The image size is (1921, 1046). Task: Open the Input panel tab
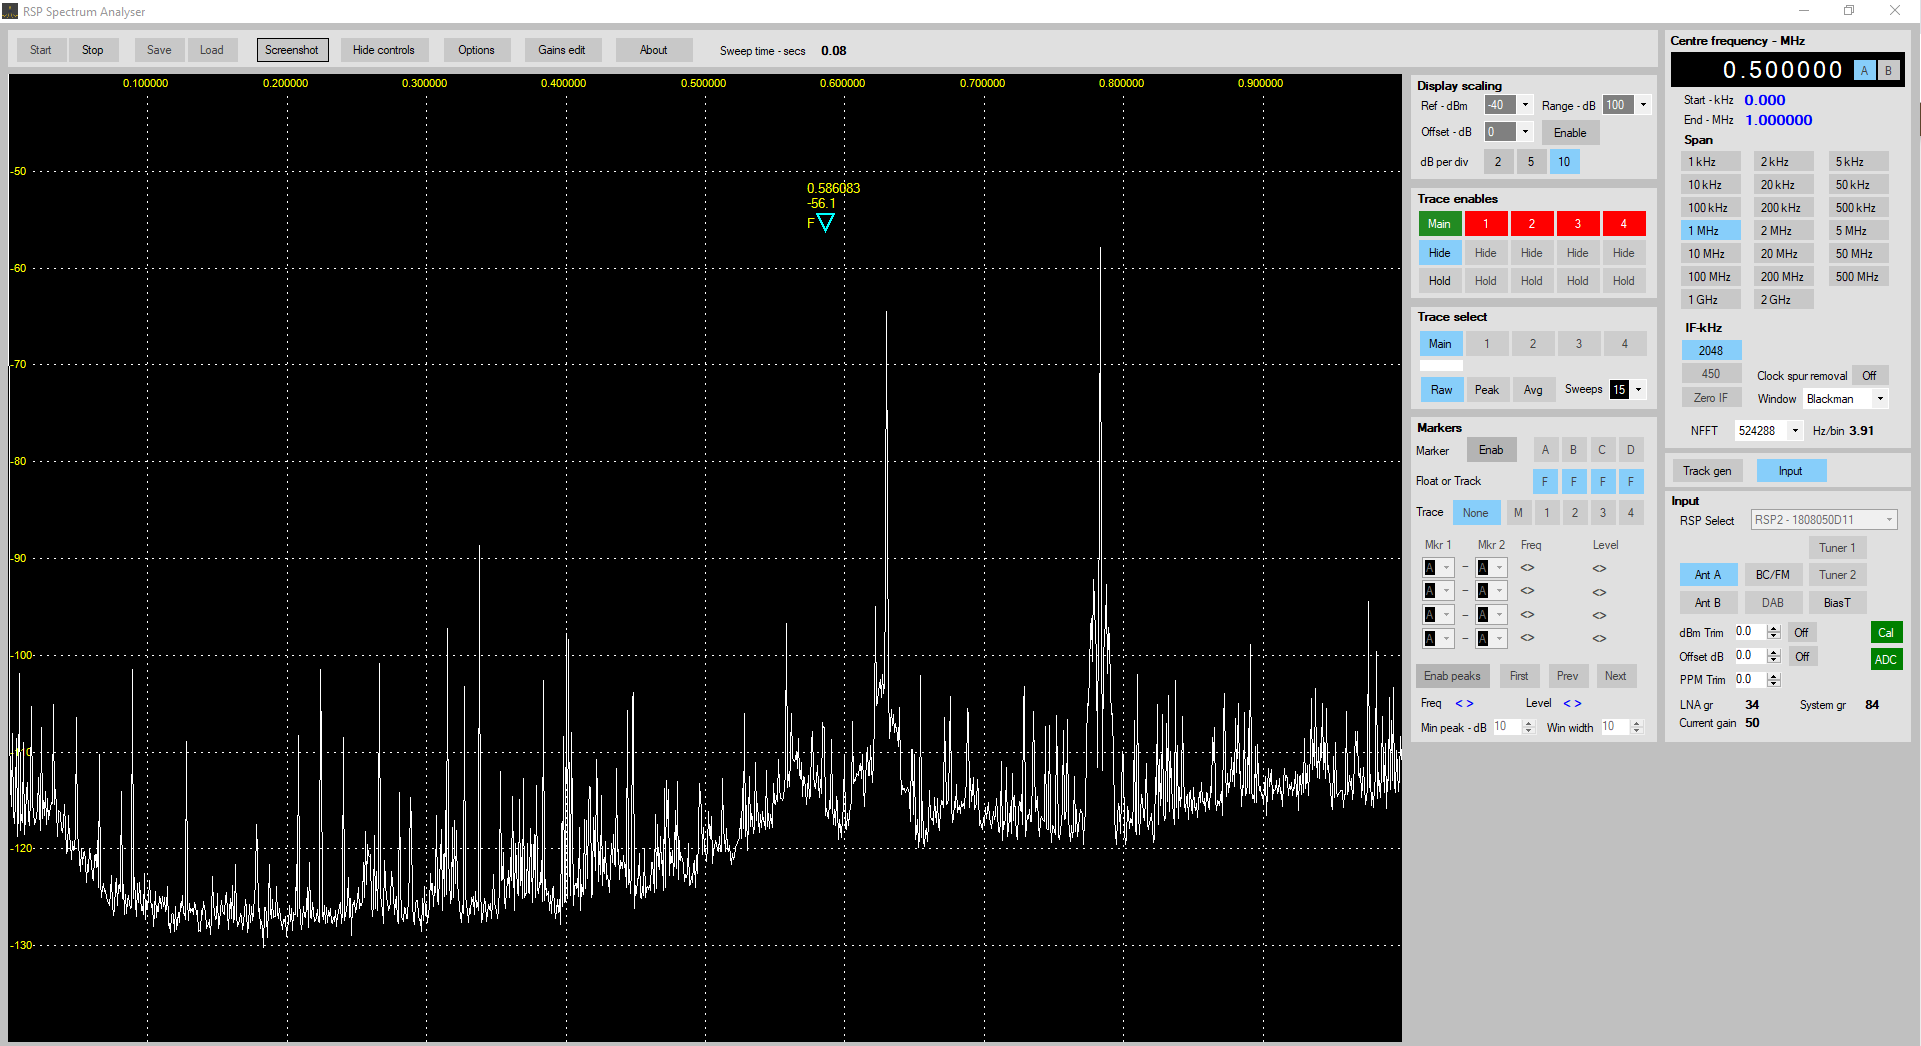1790,471
